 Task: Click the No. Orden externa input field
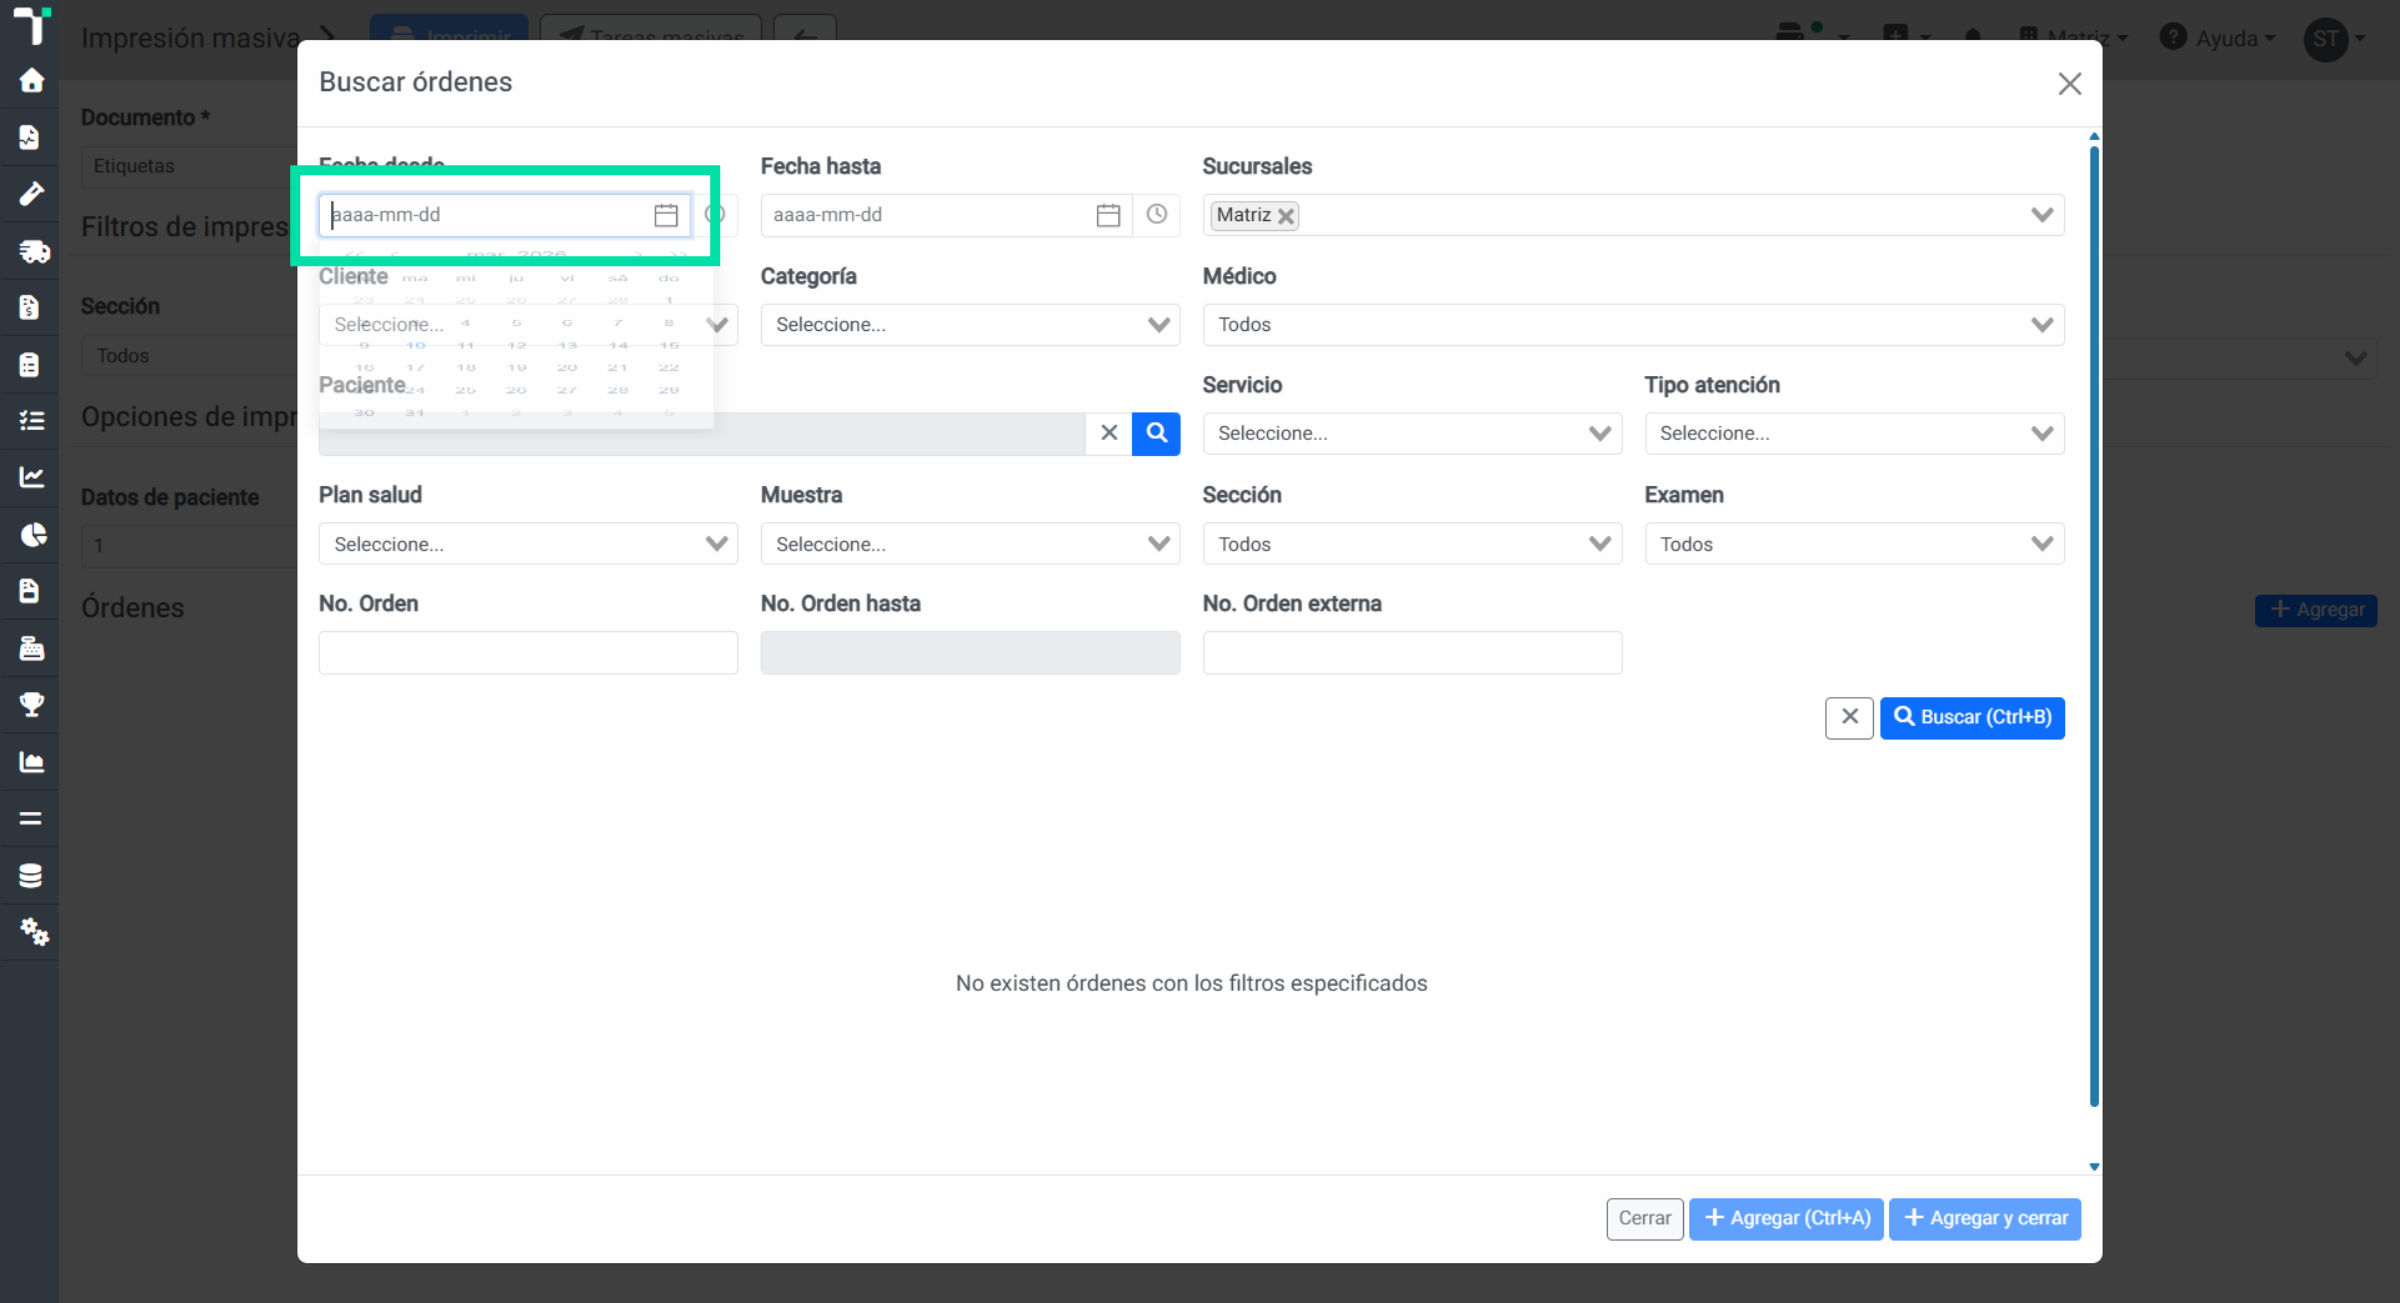pos(1412,653)
